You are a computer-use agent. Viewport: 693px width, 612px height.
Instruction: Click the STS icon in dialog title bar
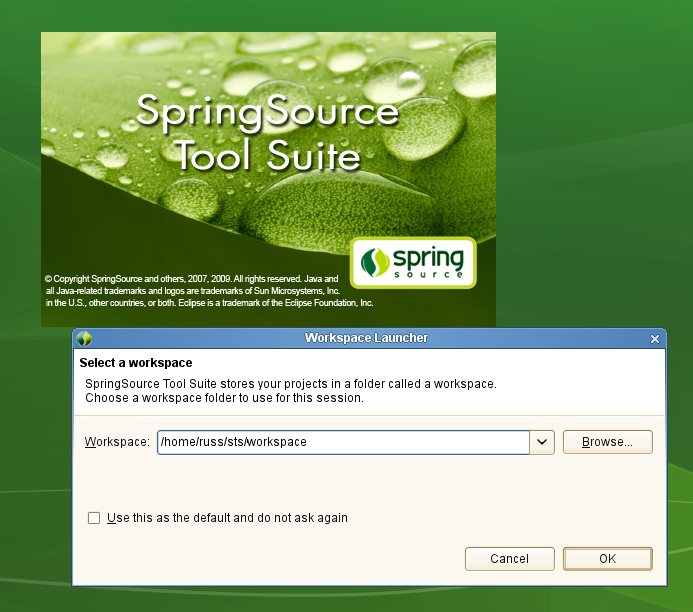[x=84, y=339]
